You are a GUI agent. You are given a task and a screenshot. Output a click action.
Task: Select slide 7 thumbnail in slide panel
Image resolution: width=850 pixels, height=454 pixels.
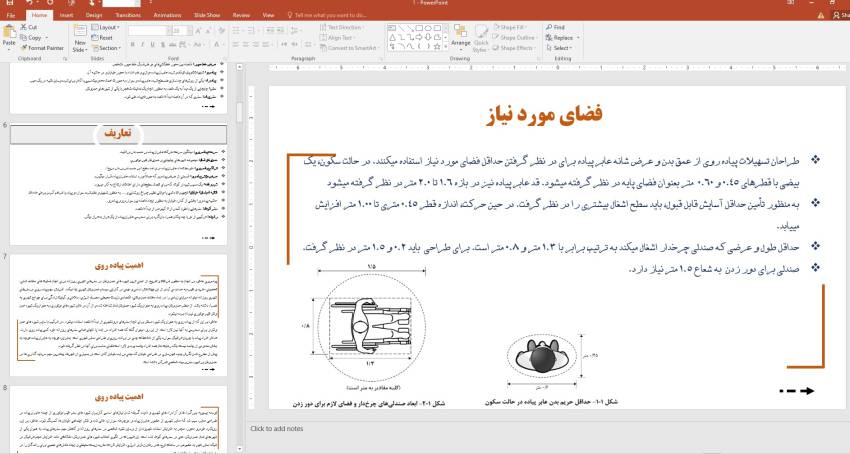point(118,316)
